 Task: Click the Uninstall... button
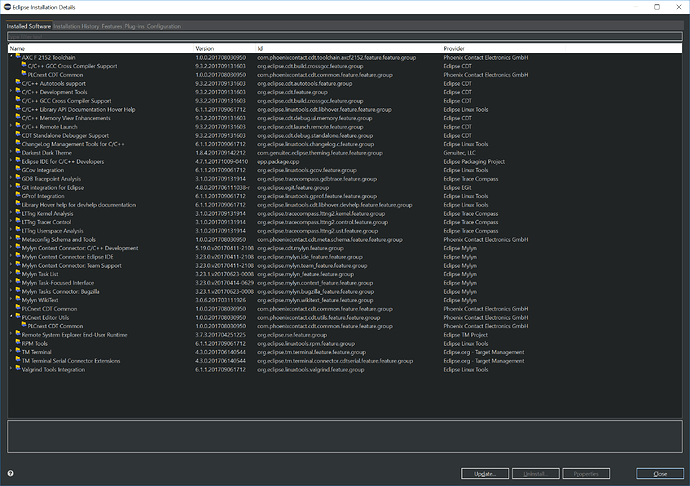click(x=536, y=474)
